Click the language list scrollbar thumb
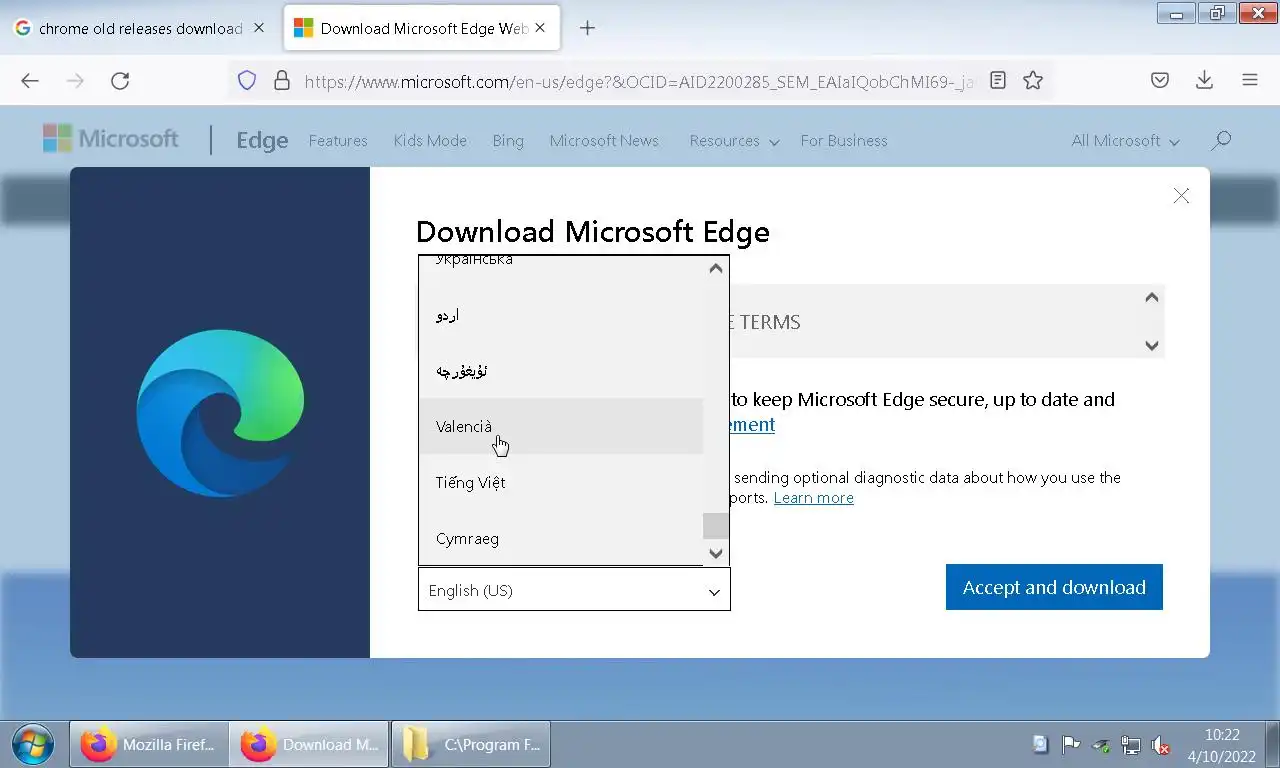Viewport: 1280px width, 768px height. [x=715, y=526]
